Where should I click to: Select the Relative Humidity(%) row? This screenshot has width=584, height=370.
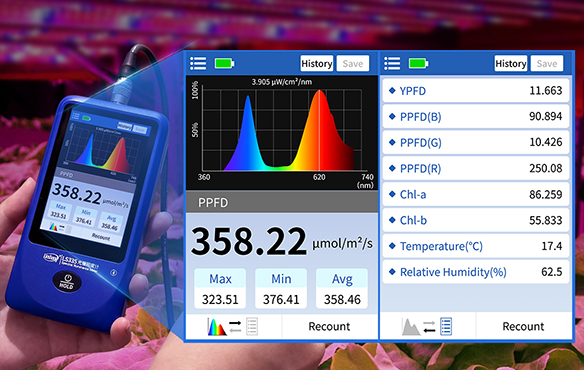tap(476, 272)
